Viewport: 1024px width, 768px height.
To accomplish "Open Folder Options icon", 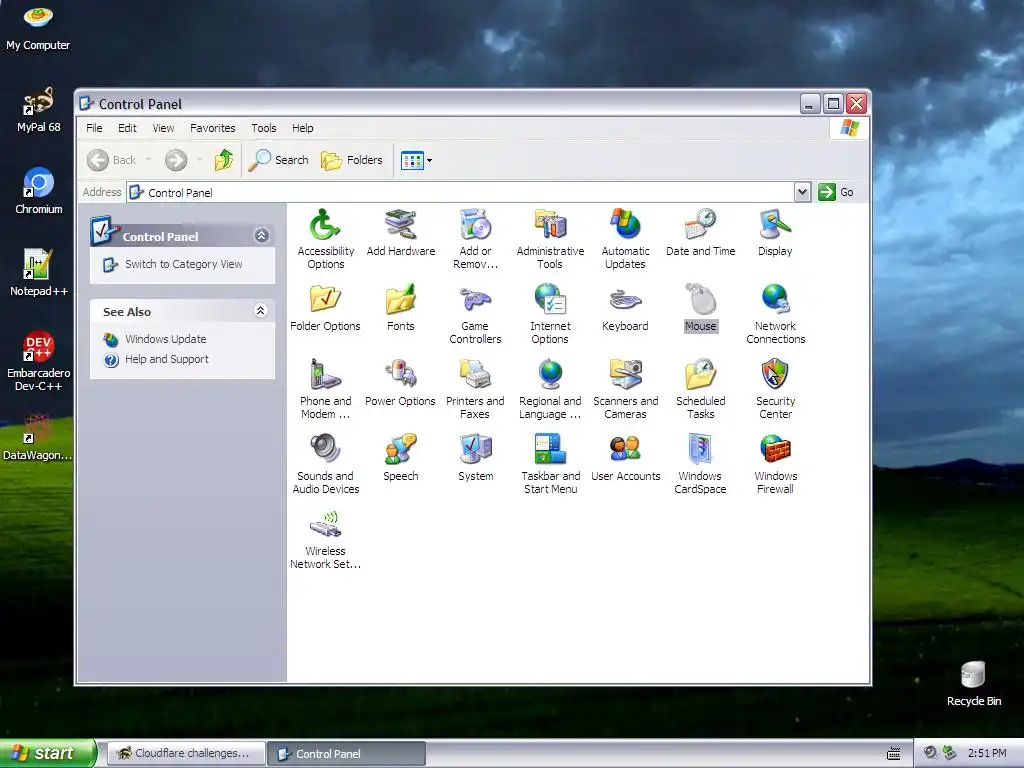I will (x=325, y=300).
